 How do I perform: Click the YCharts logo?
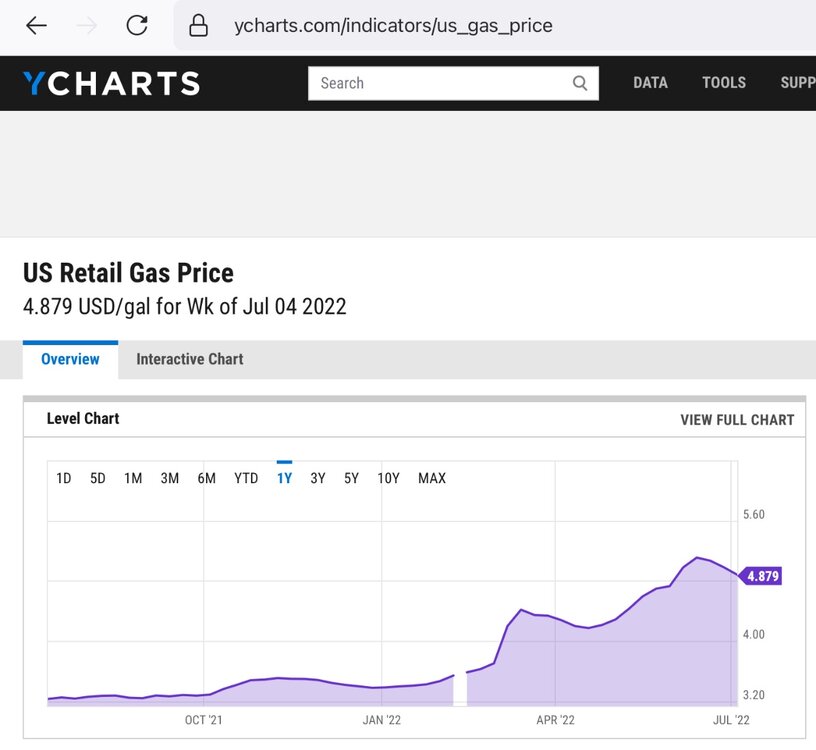[111, 83]
